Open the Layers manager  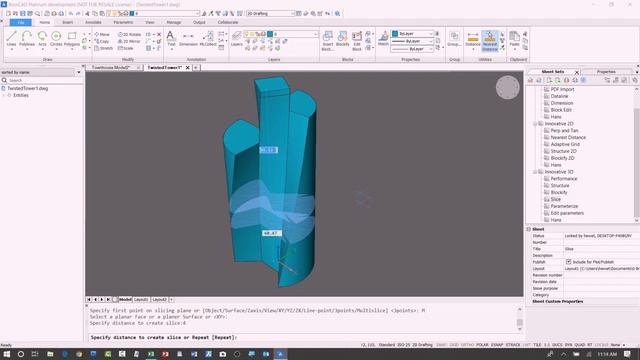tap(237, 39)
